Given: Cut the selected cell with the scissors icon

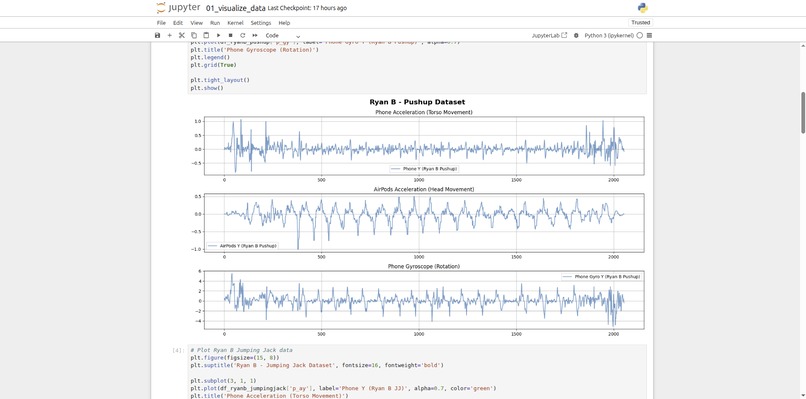Looking at the screenshot, I should point(181,35).
